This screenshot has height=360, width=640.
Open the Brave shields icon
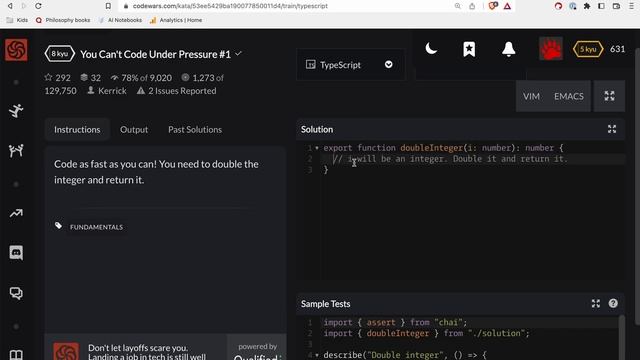[493, 6]
